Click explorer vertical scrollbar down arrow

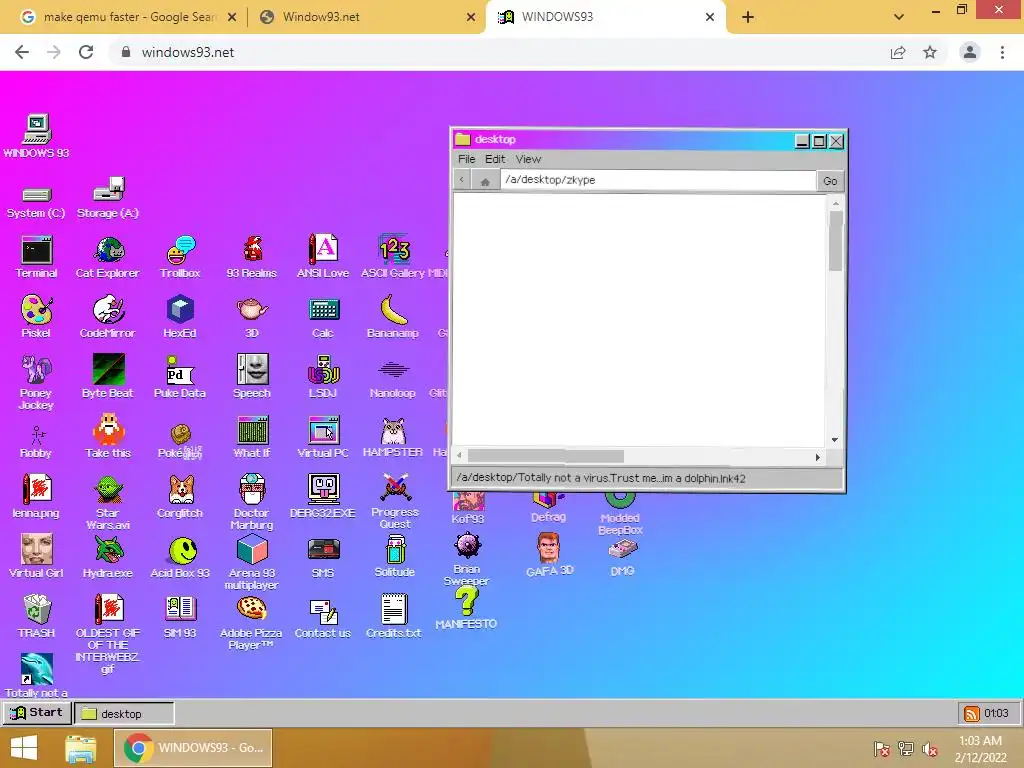[835, 440]
